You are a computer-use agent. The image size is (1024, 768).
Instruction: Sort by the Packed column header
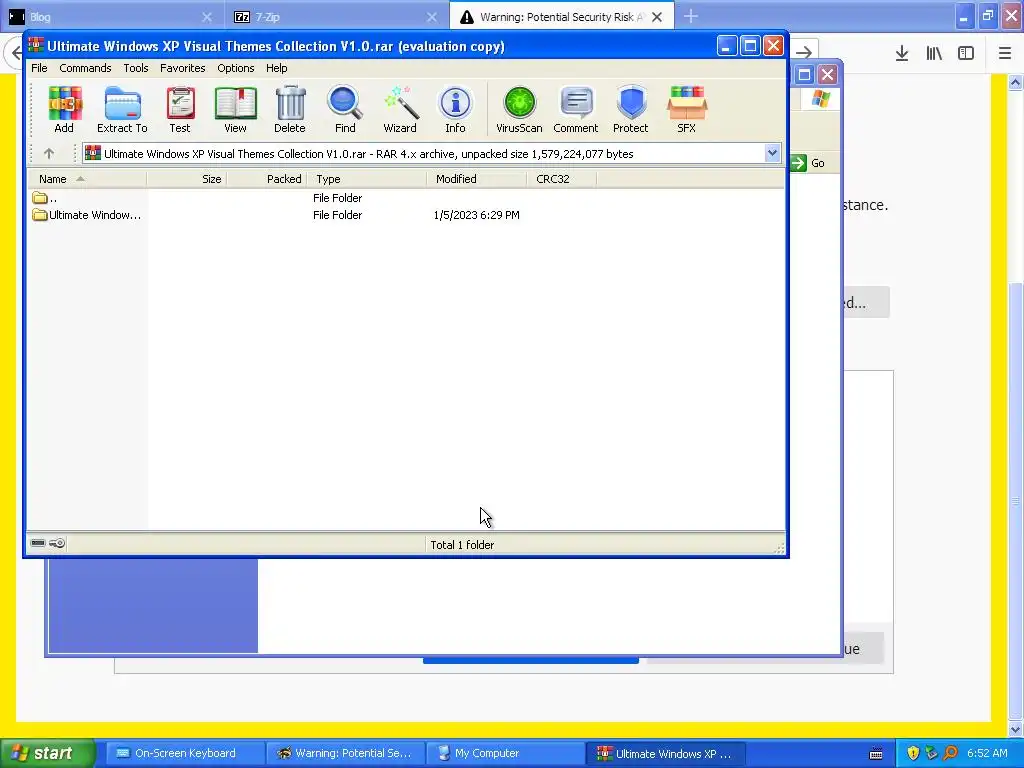click(266, 179)
